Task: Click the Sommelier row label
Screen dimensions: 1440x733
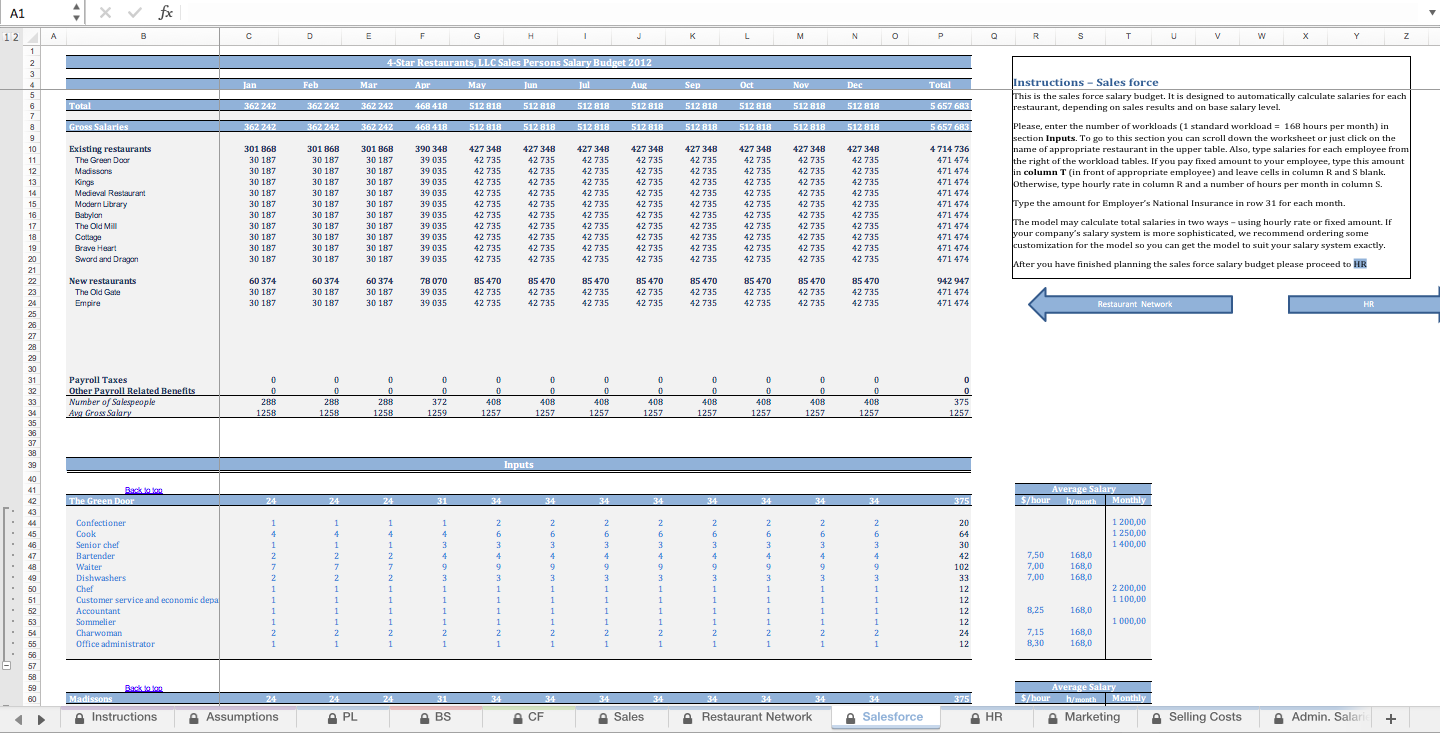Action: [97, 622]
